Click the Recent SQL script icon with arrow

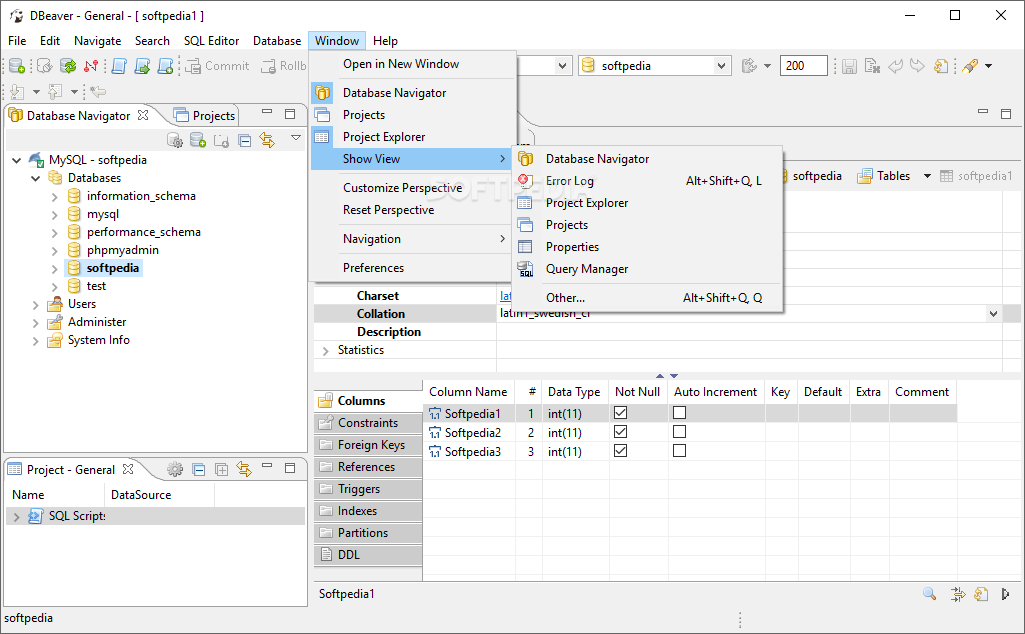tap(143, 65)
